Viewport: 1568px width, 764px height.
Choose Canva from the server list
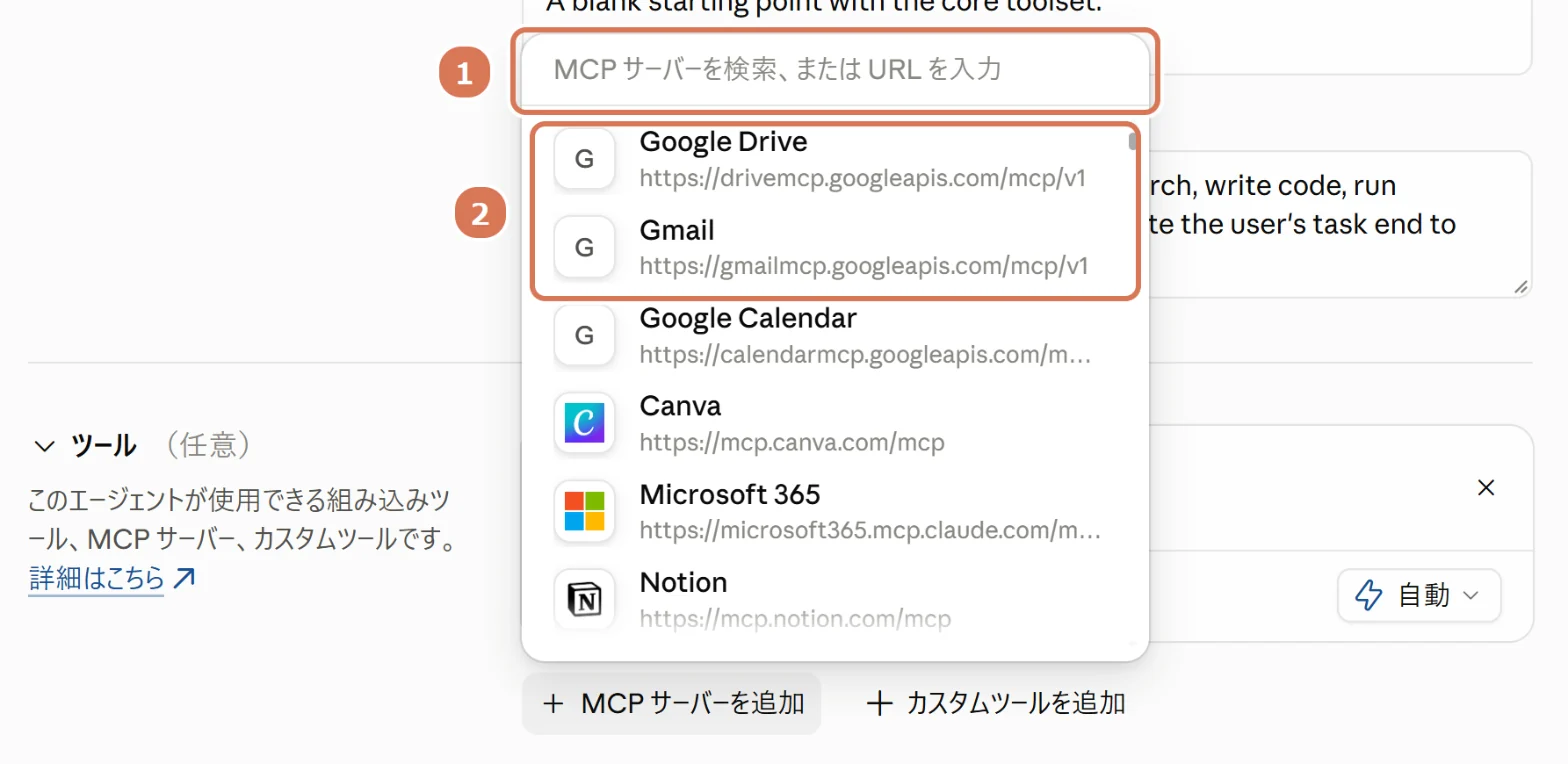(x=835, y=423)
